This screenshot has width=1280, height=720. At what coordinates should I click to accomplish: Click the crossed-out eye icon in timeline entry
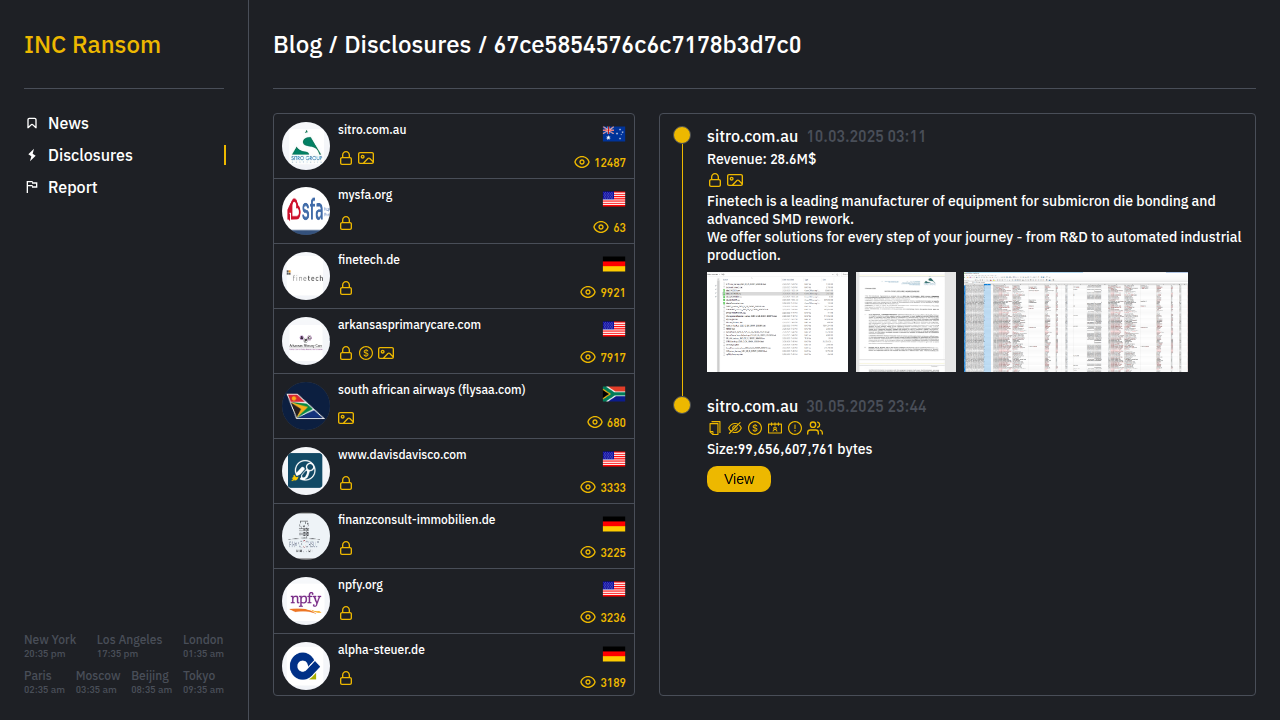(735, 428)
